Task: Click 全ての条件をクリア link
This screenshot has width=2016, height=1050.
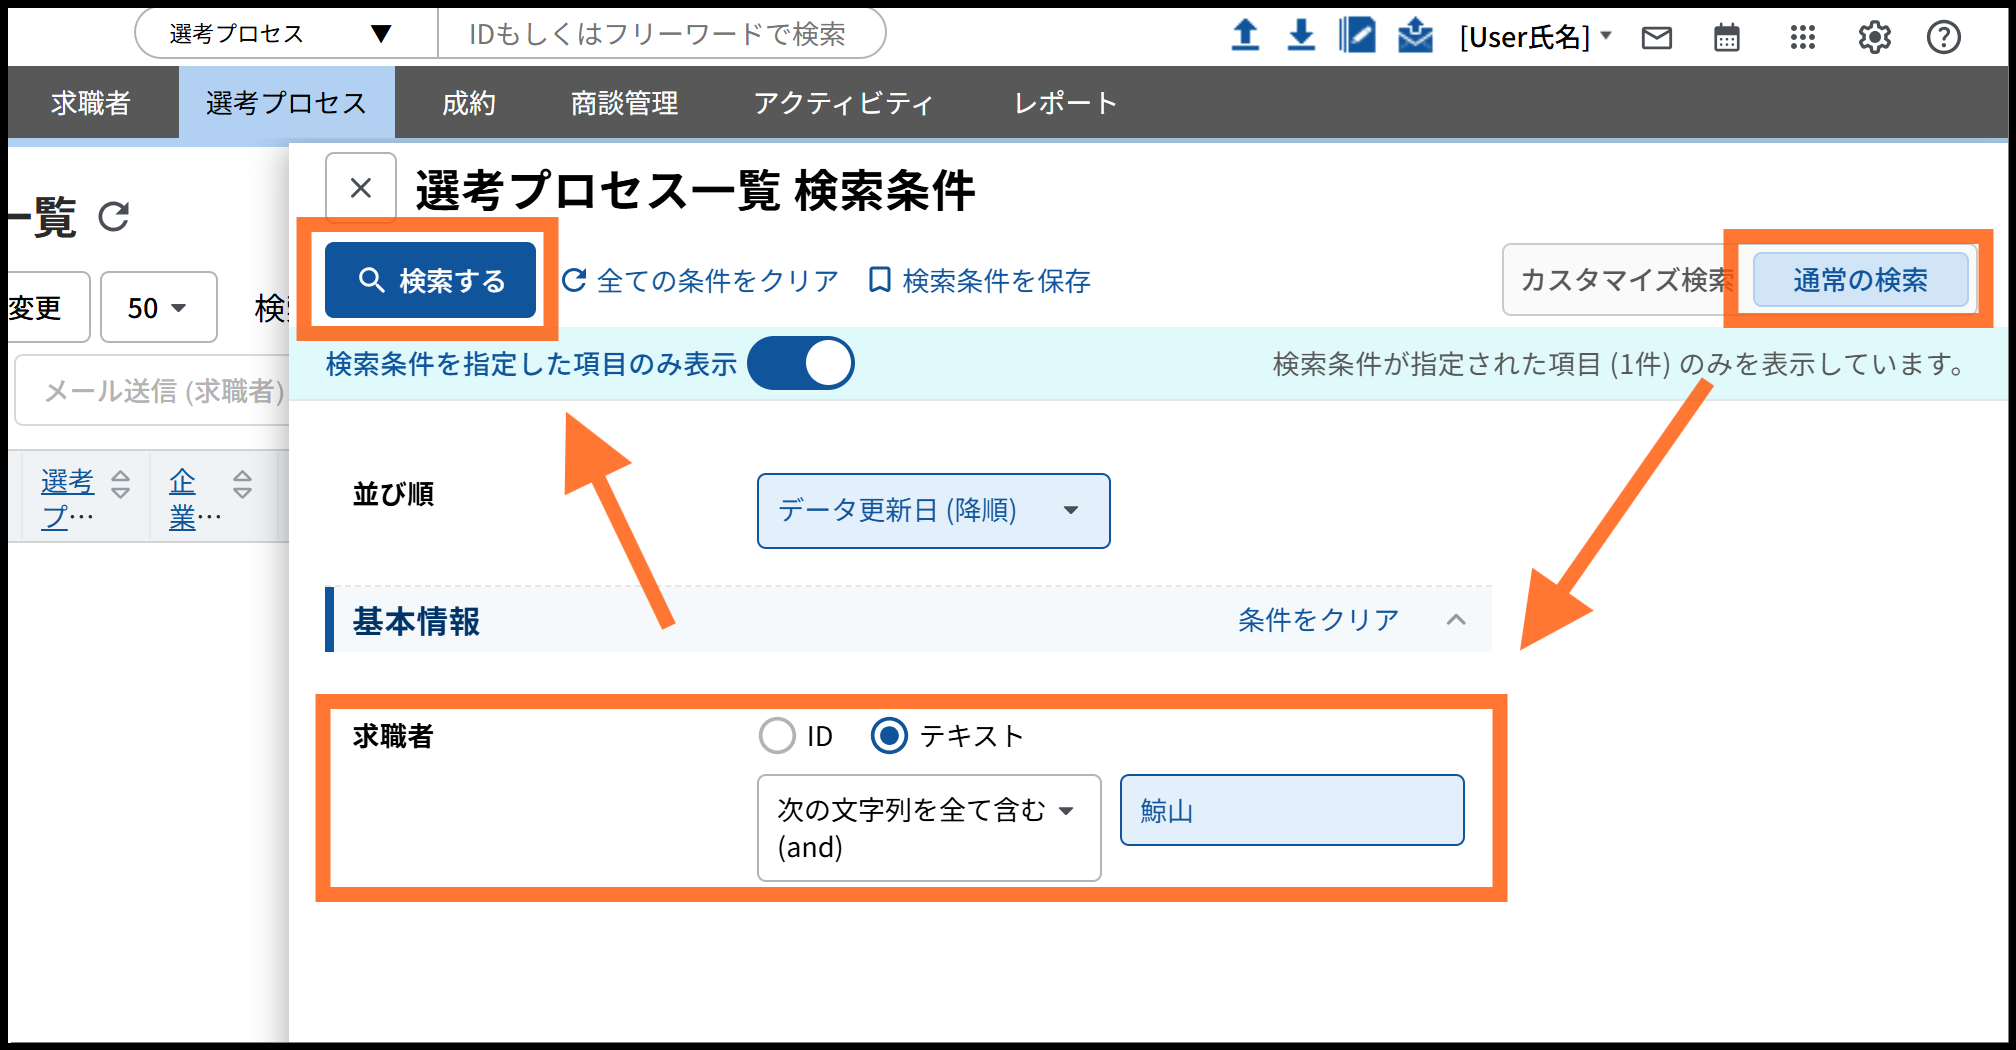Action: point(700,281)
